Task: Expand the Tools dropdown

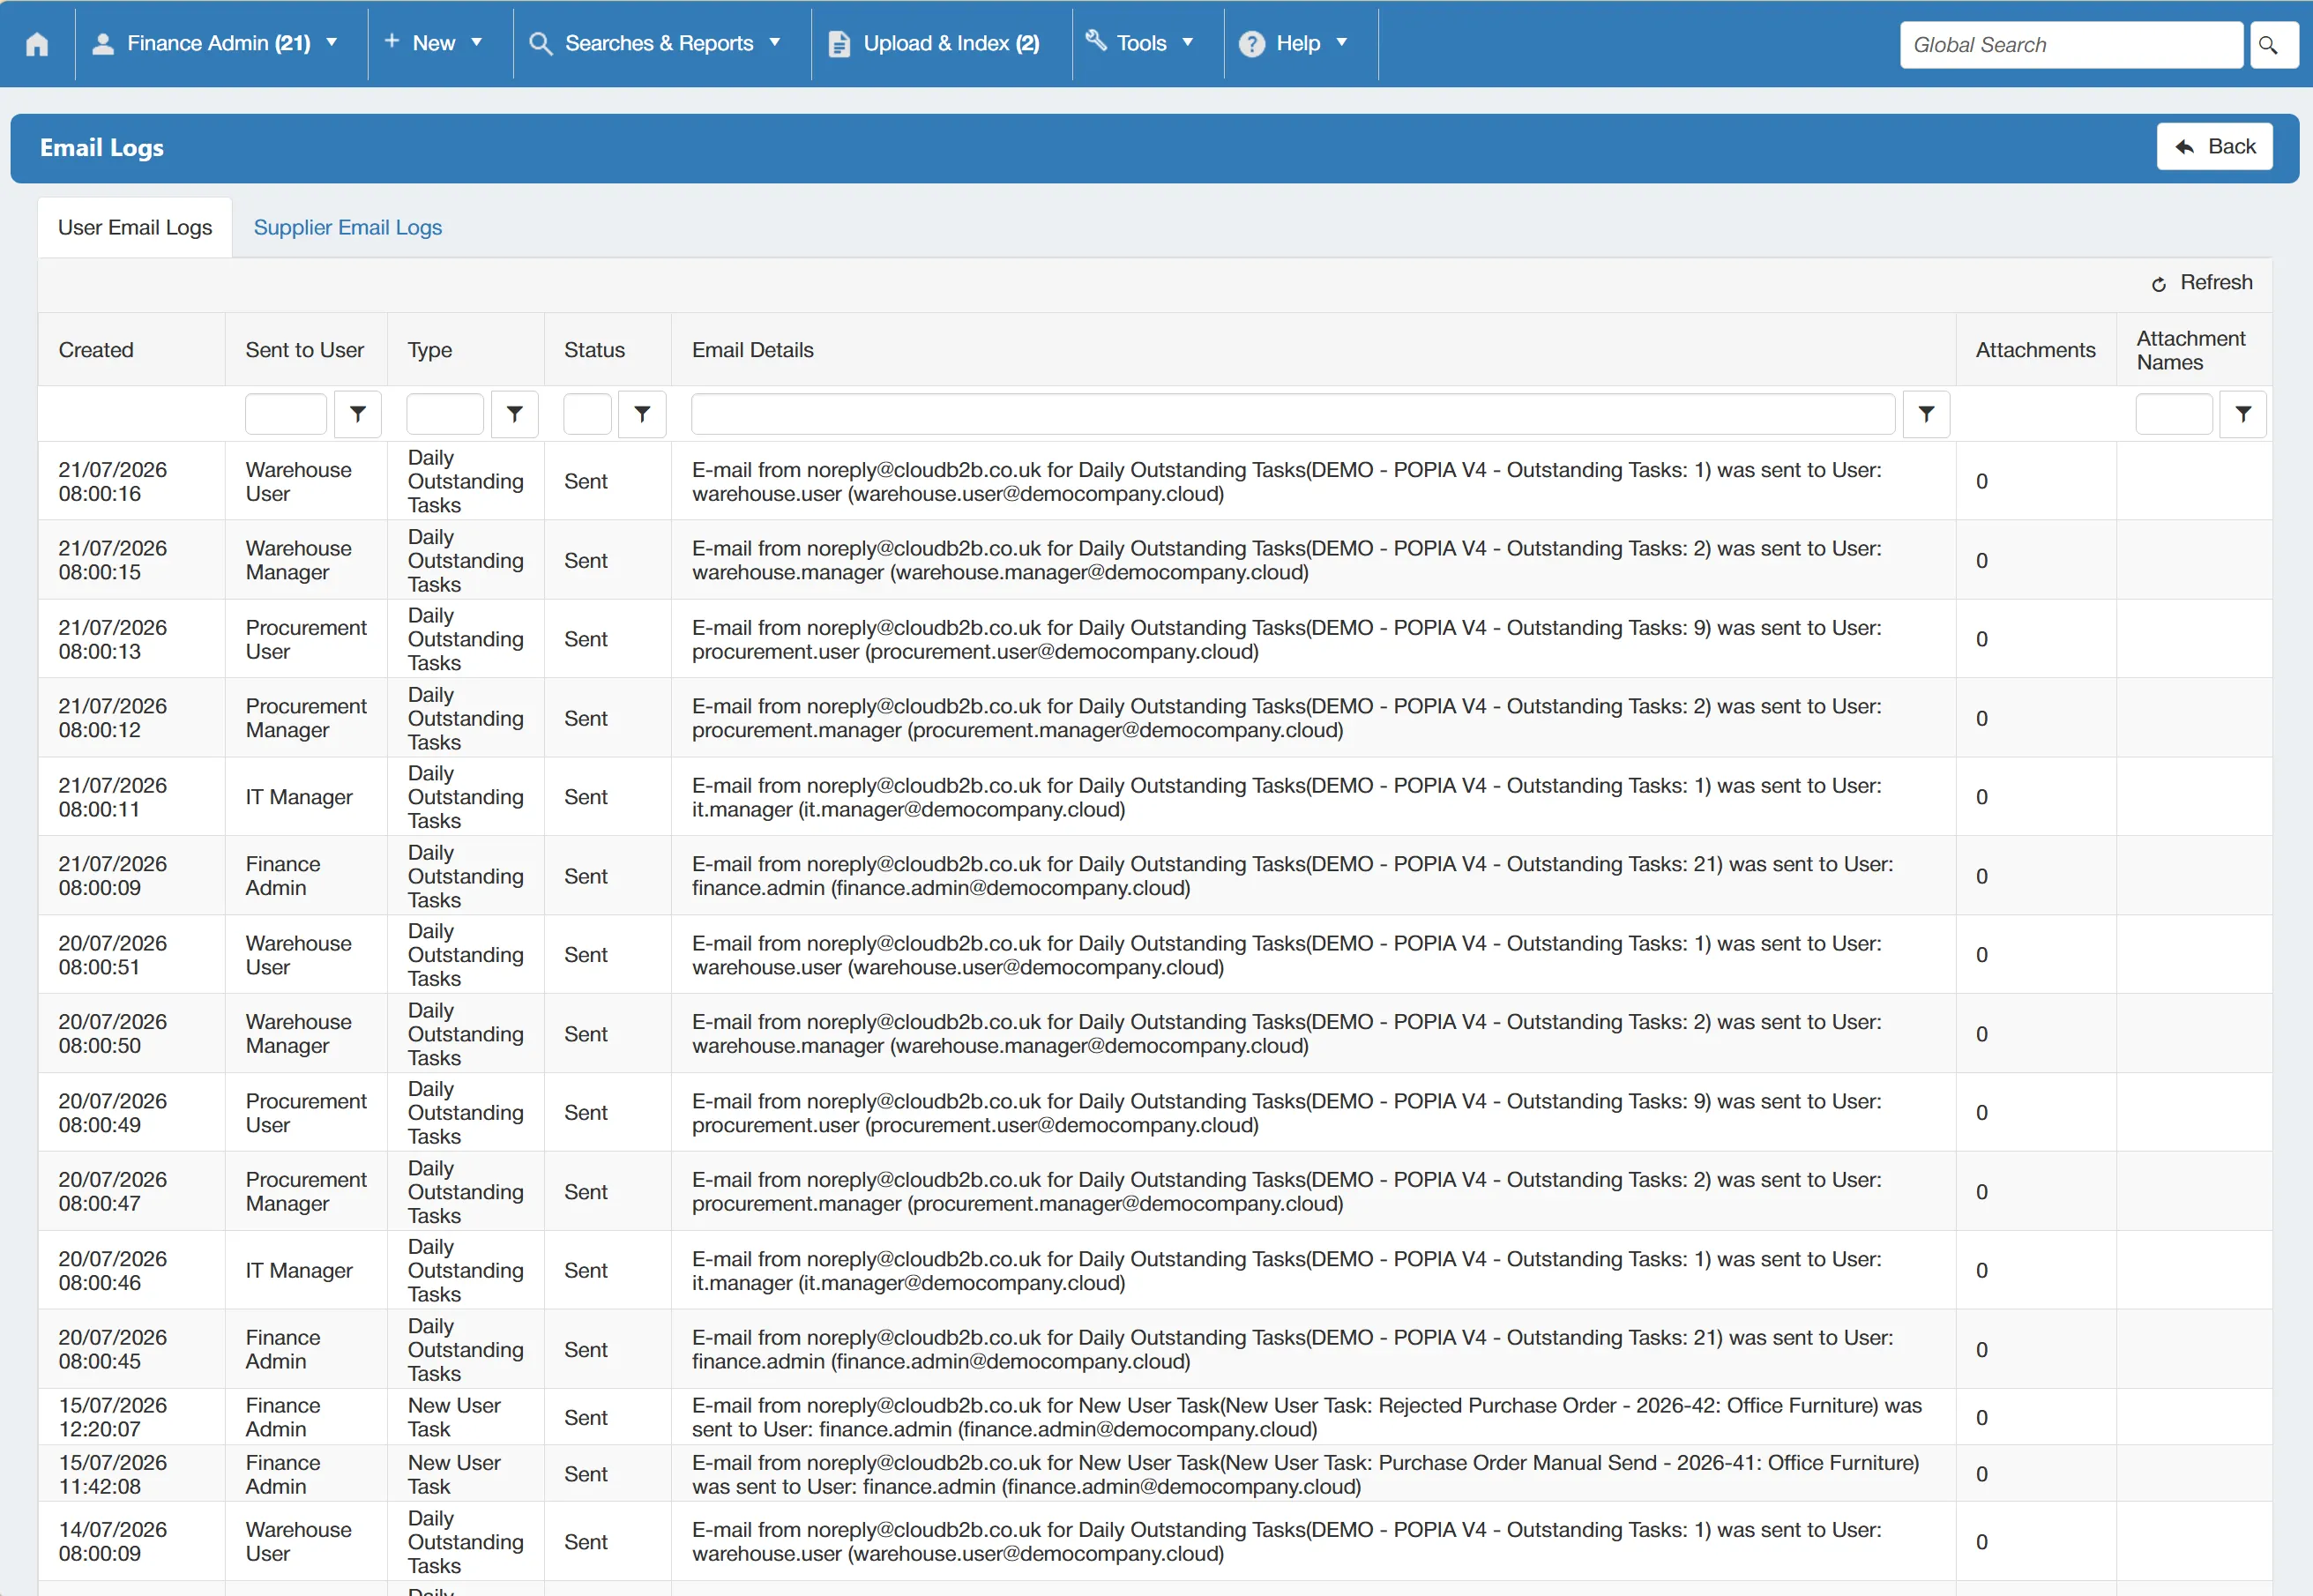Action: click(1141, 43)
